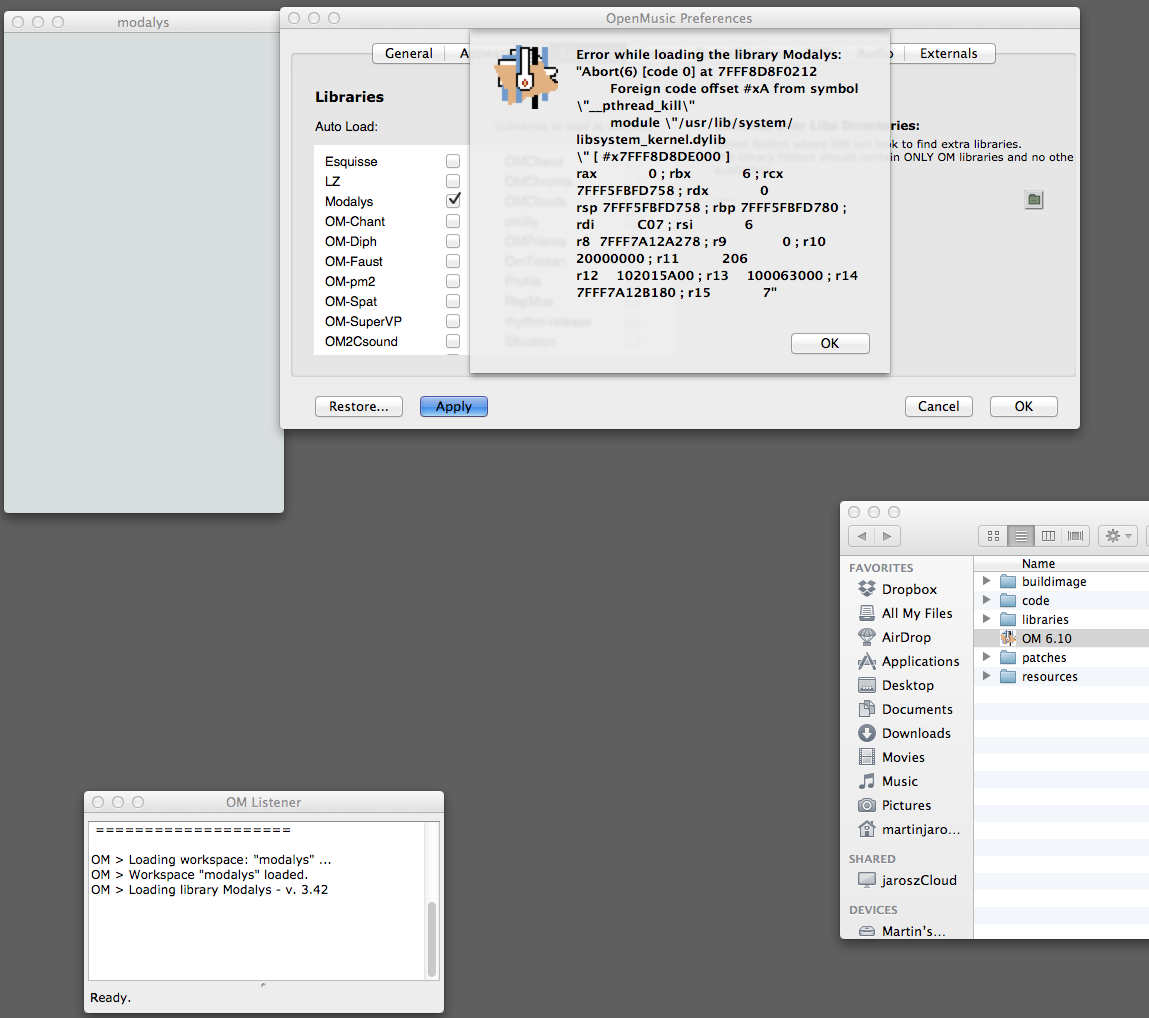Enable OM2Csound auto load checkbox
1149x1018 pixels.
point(453,341)
